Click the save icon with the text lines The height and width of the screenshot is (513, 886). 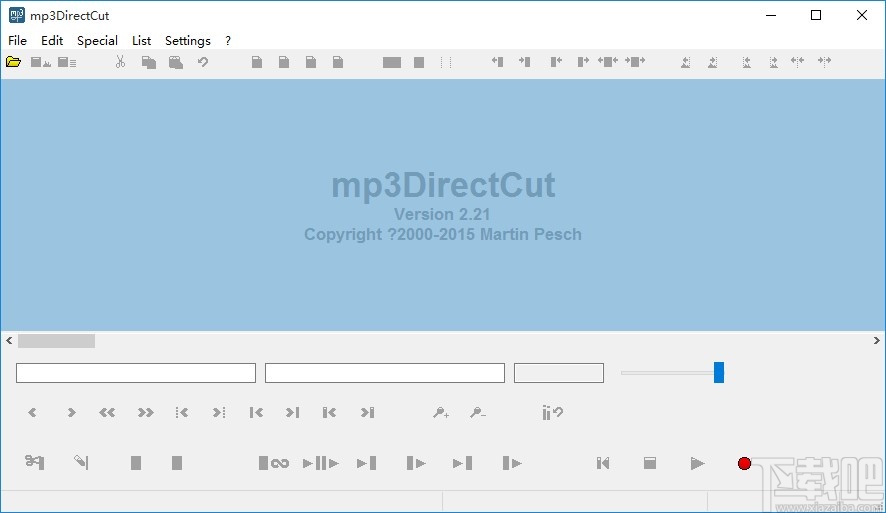click(x=67, y=62)
